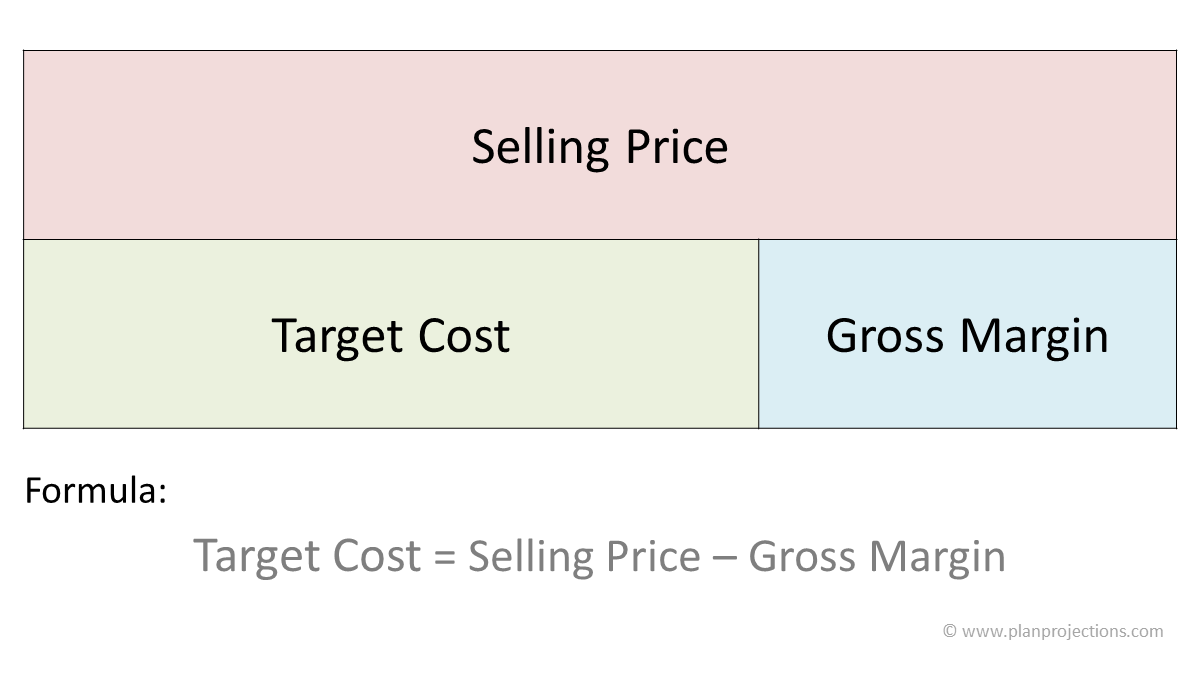Screen dimensions: 1200x675
Task: Click the word "Target" inside the green box
Action: [336, 338]
